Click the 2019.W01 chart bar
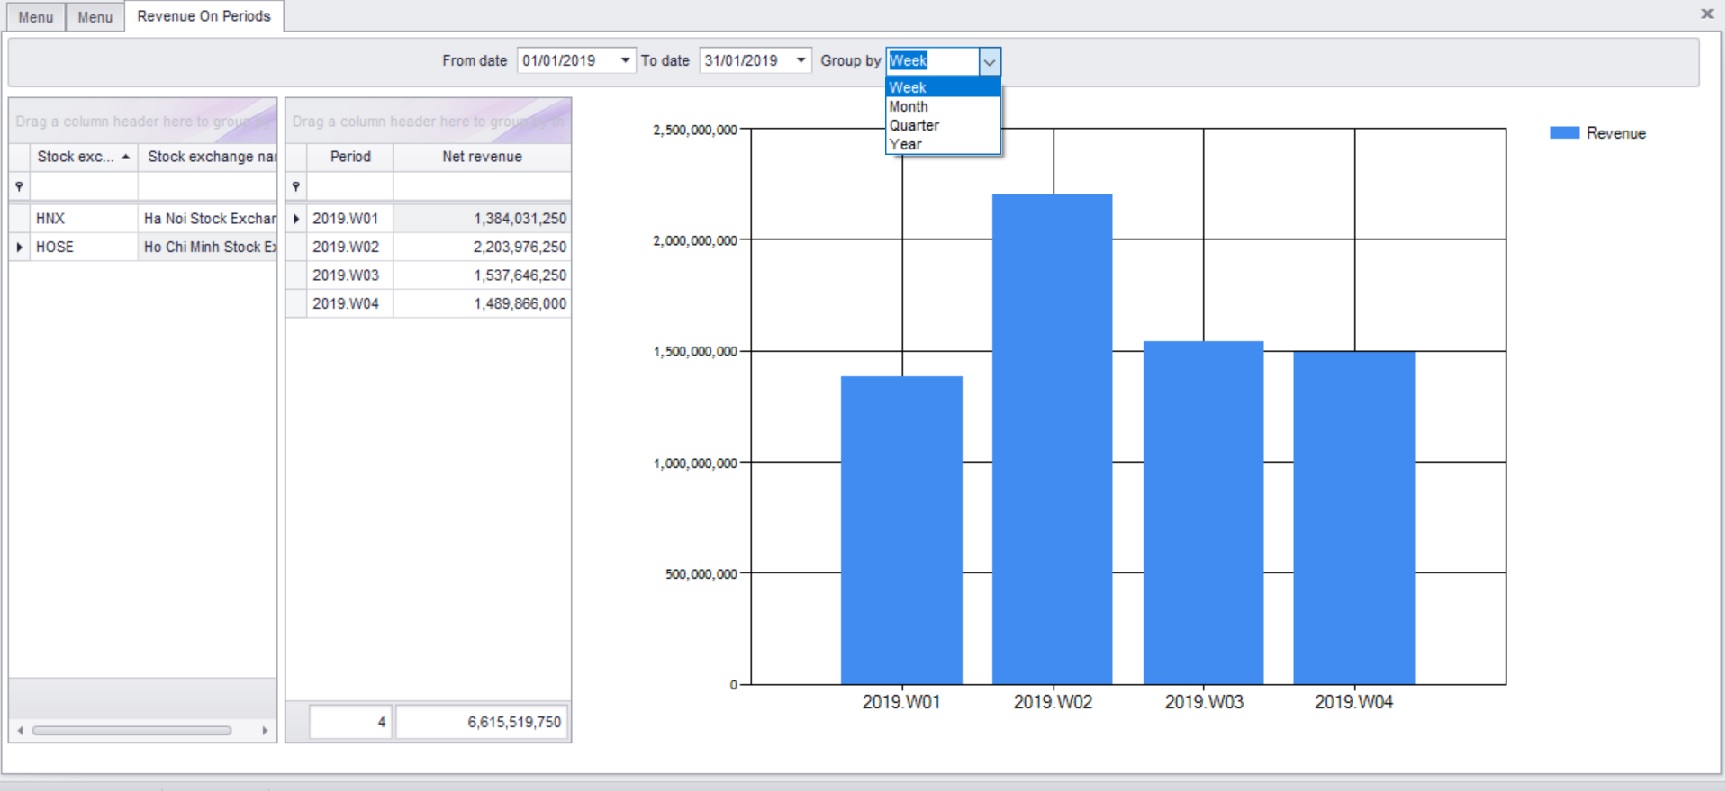This screenshot has height=791, width=1725. pyautogui.click(x=902, y=530)
